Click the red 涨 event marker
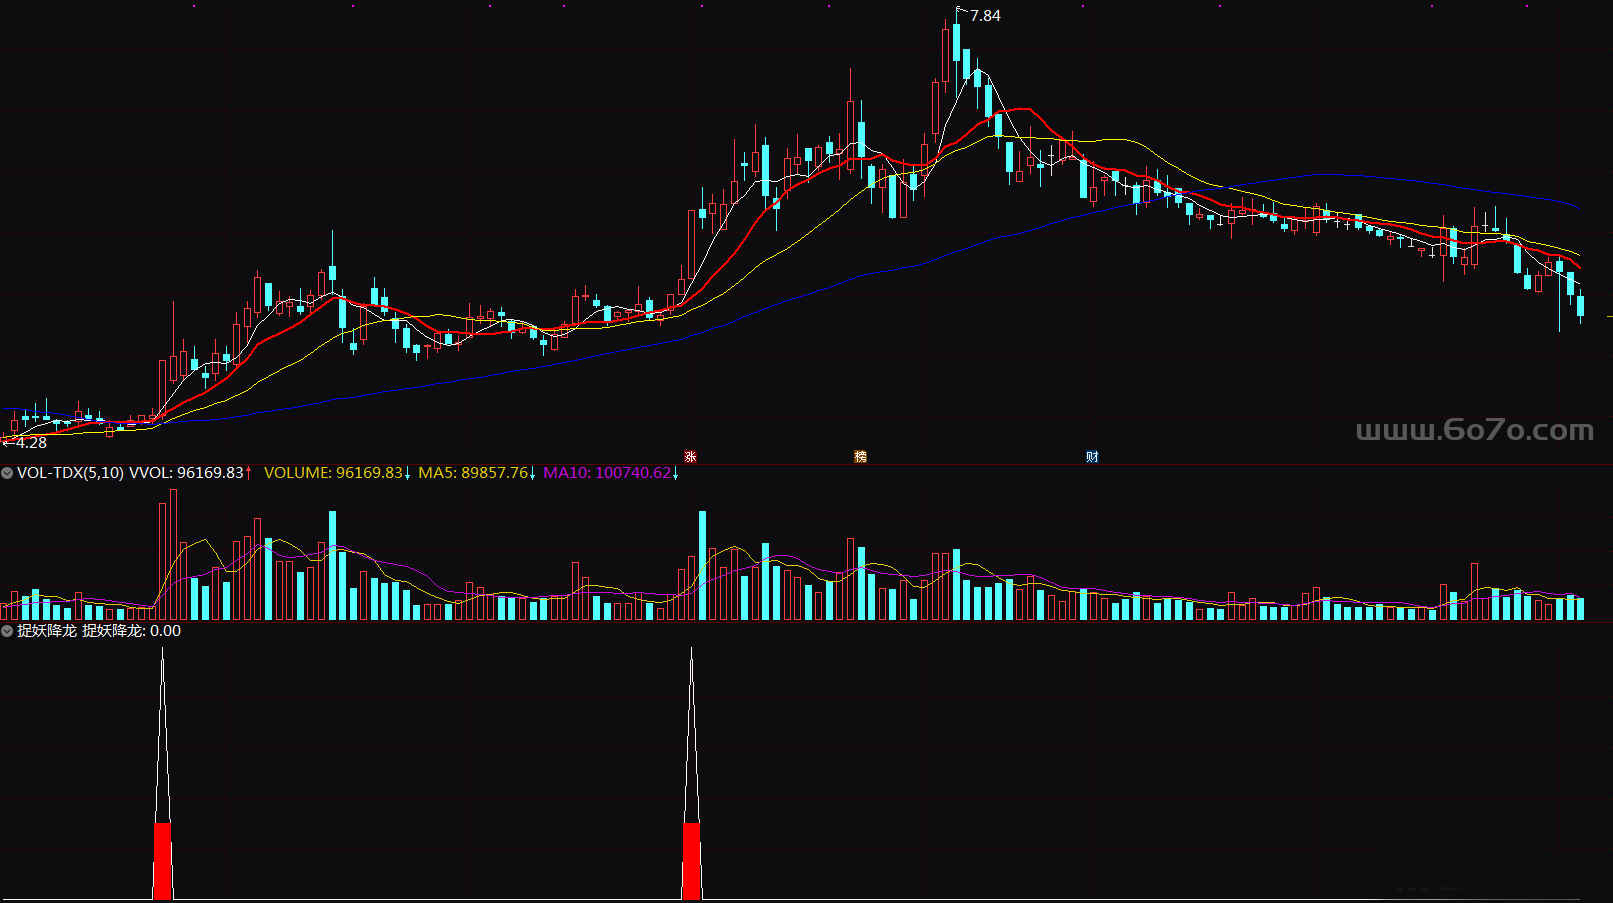 tap(690, 457)
